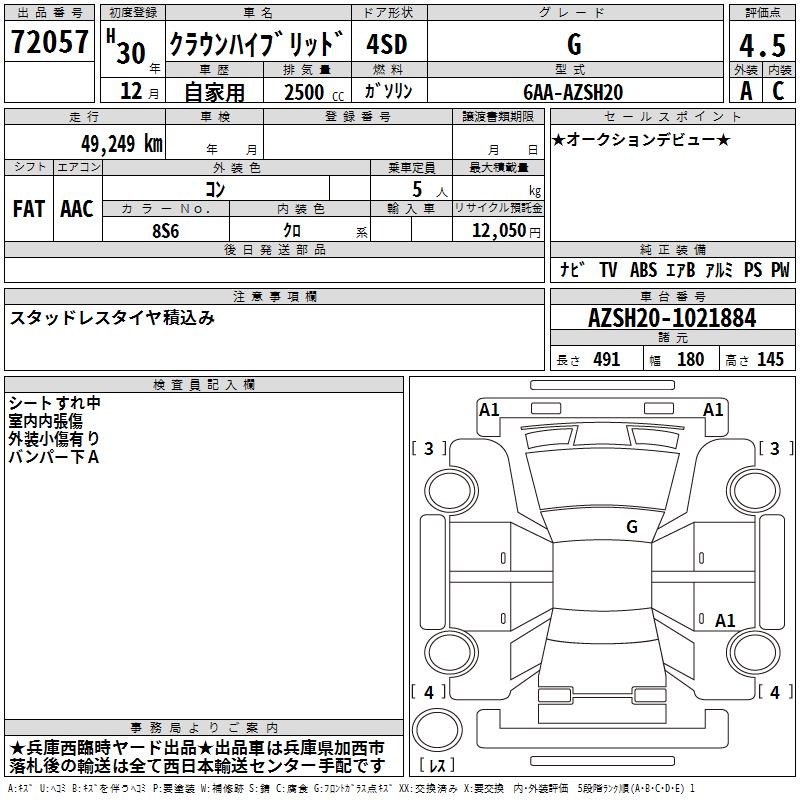Select chassis number AZSH20-1021884
The image size is (800, 800).
click(672, 318)
